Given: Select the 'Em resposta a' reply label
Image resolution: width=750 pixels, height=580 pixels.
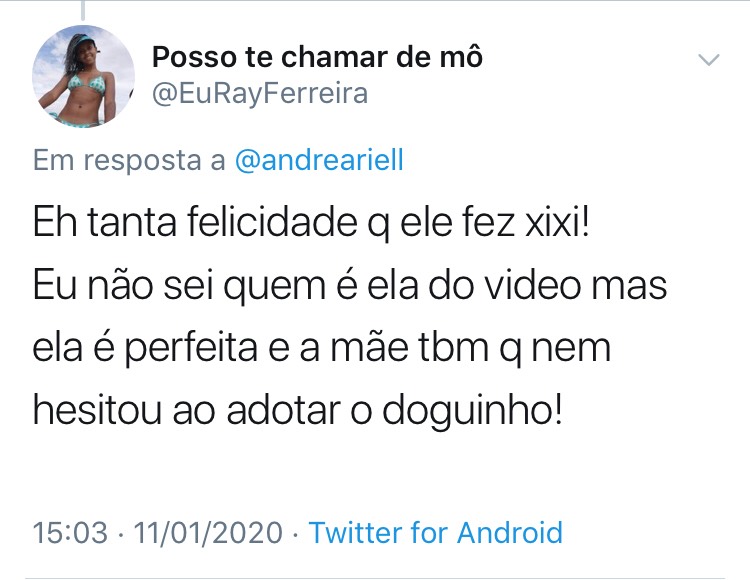Looking at the screenshot, I should click(129, 160).
